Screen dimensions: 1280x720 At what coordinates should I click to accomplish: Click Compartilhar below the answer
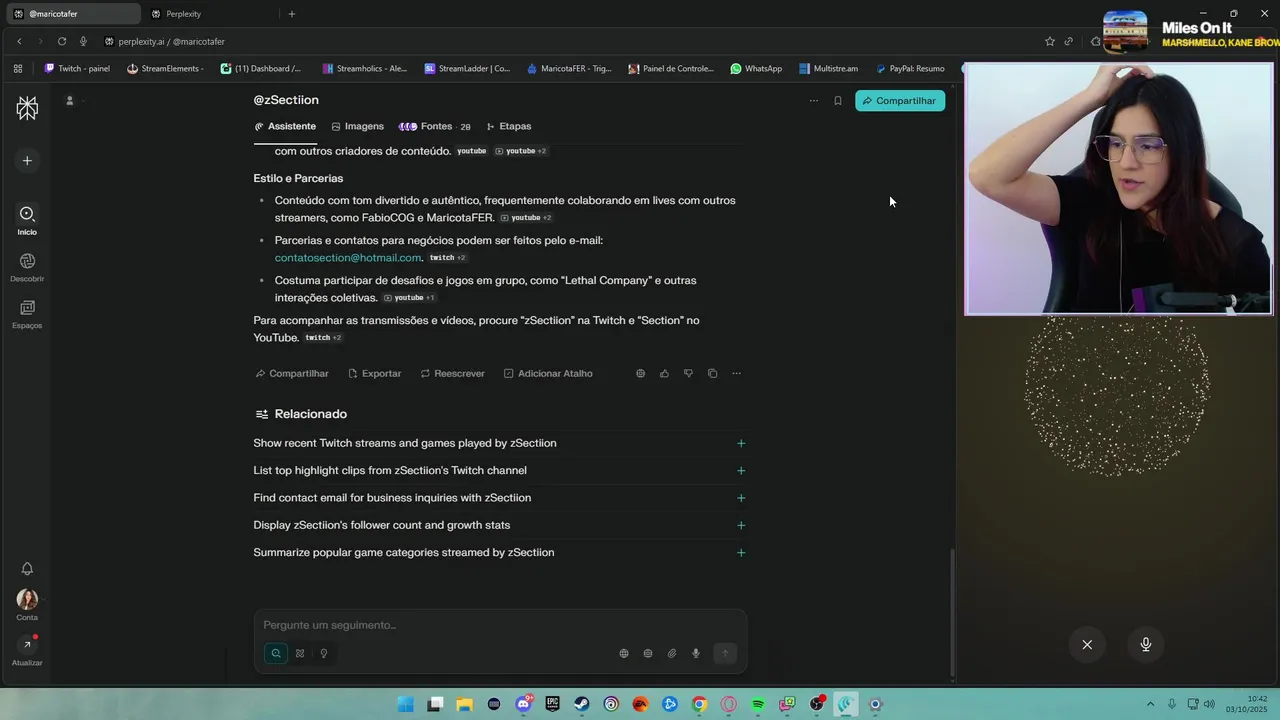(292, 374)
